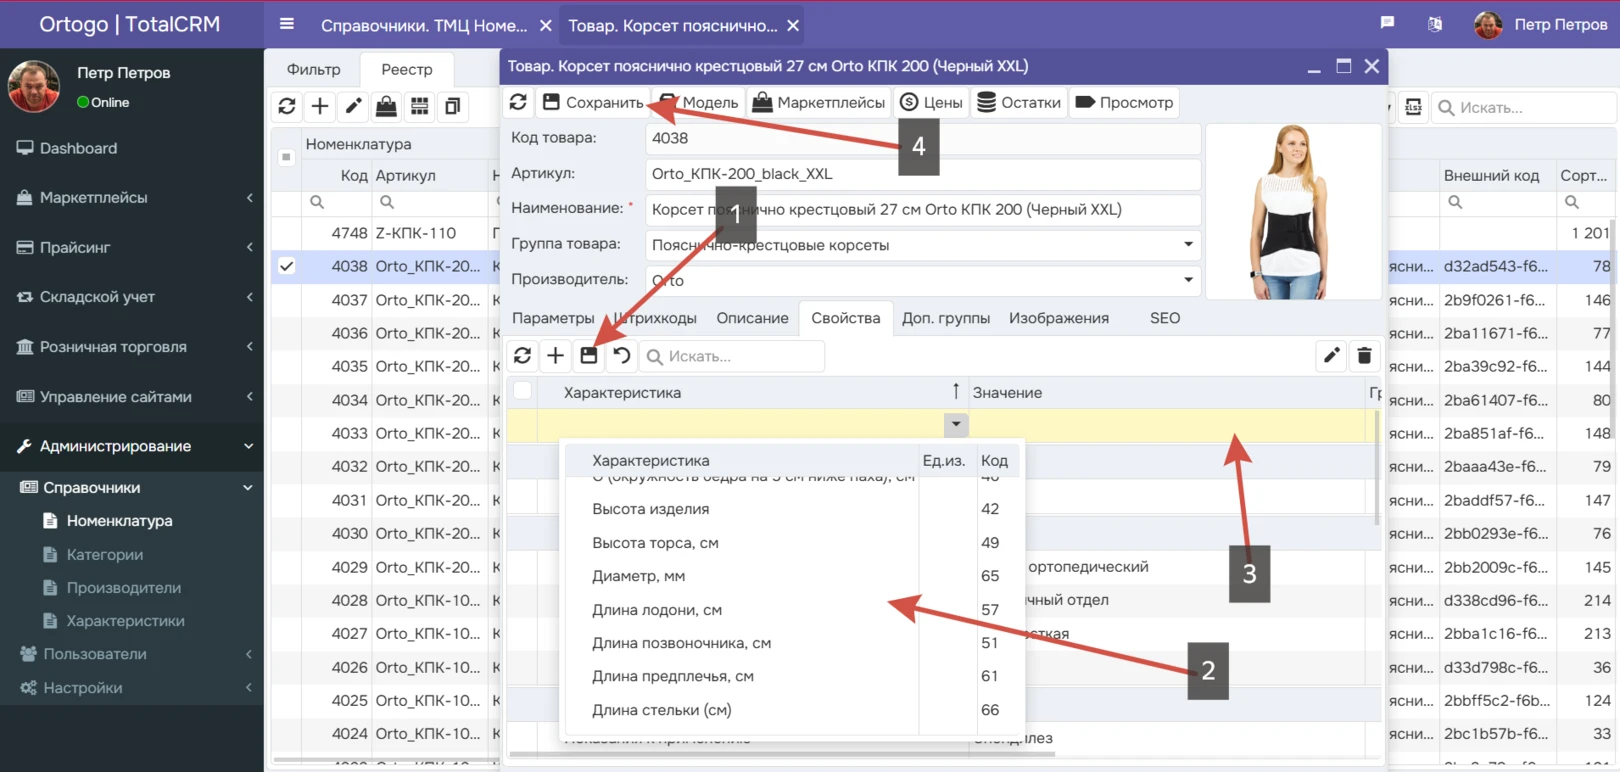Open the Просмотр button
Viewport: 1620px width, 772px height.
(x=1124, y=102)
